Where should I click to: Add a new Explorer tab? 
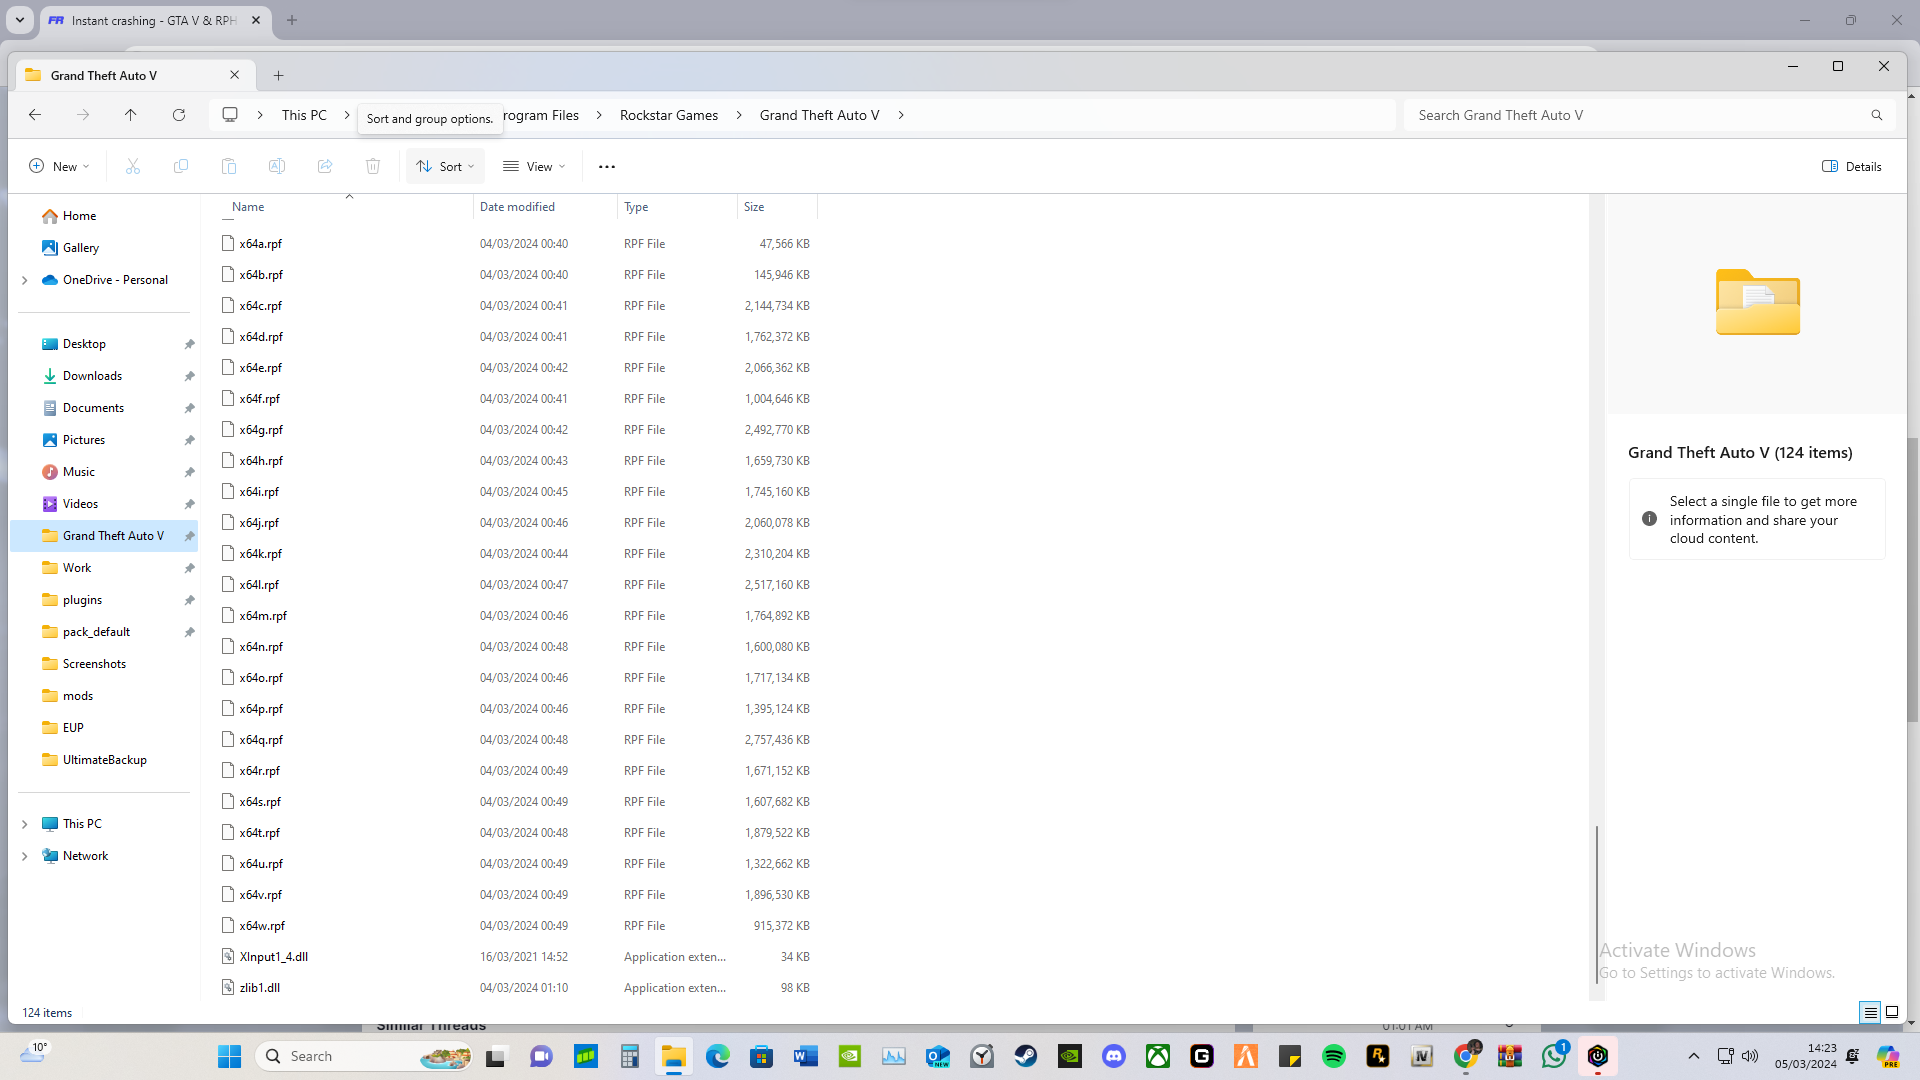[279, 75]
